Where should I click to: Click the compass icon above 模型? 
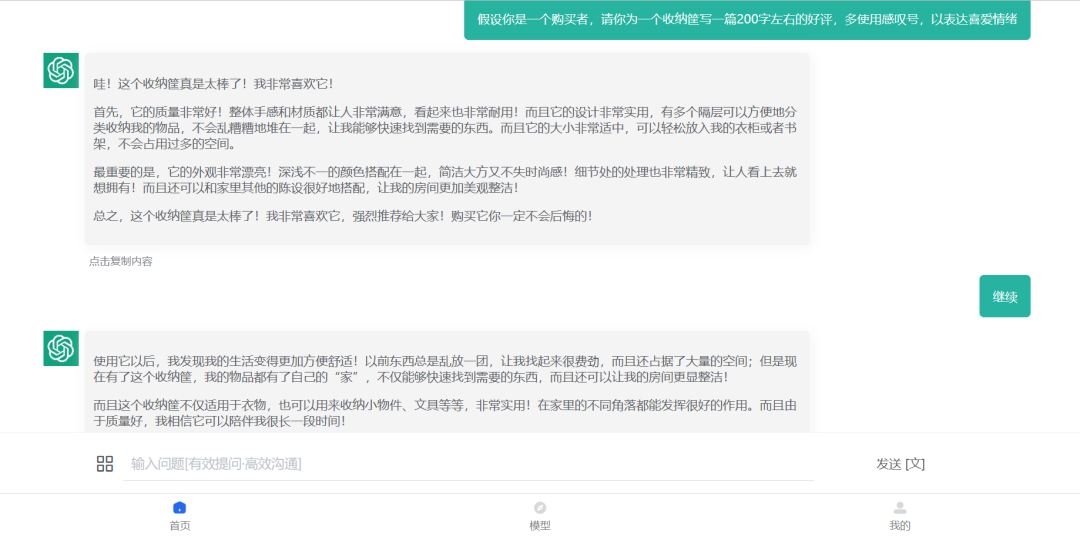540,508
